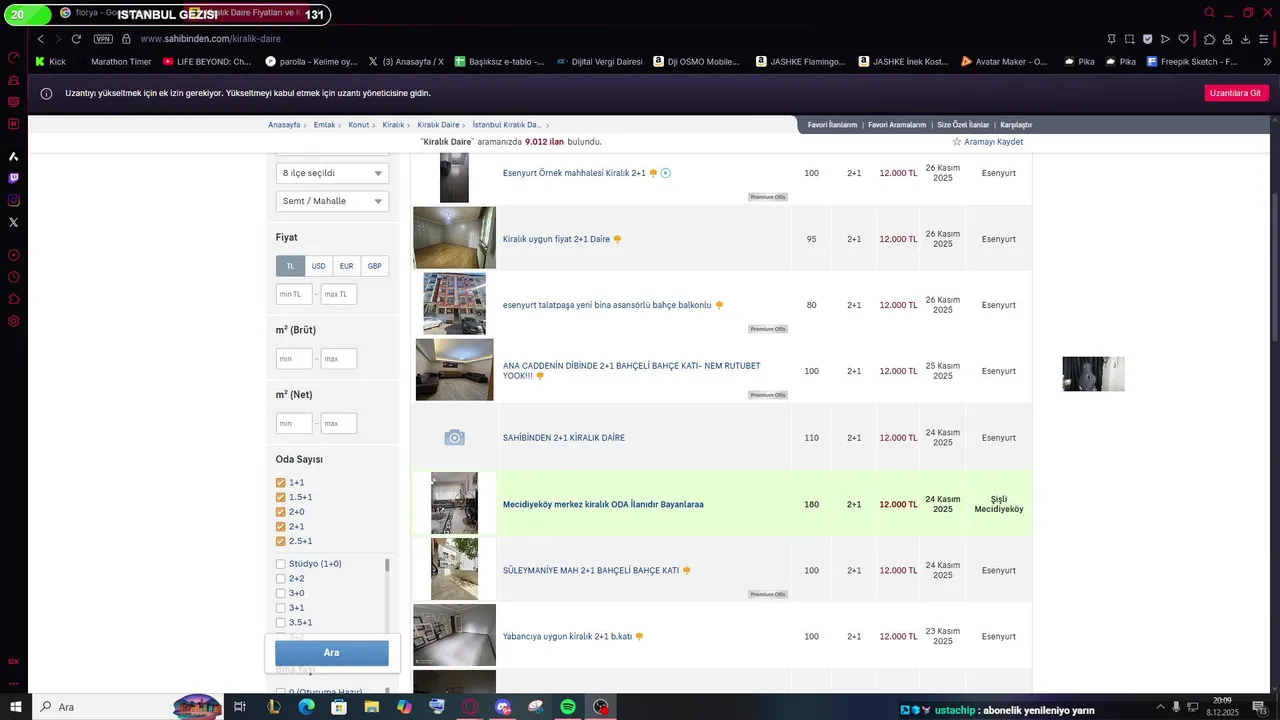Open the snapshot tool icon in address bar

point(1129,39)
